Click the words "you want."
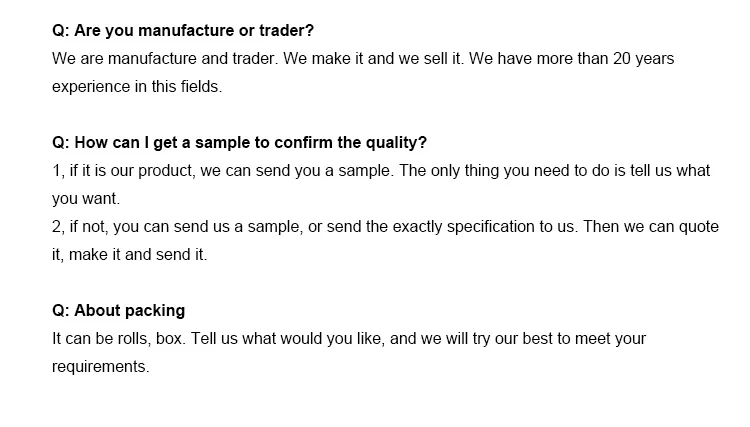The width and height of the screenshot is (750, 427). click(86, 199)
